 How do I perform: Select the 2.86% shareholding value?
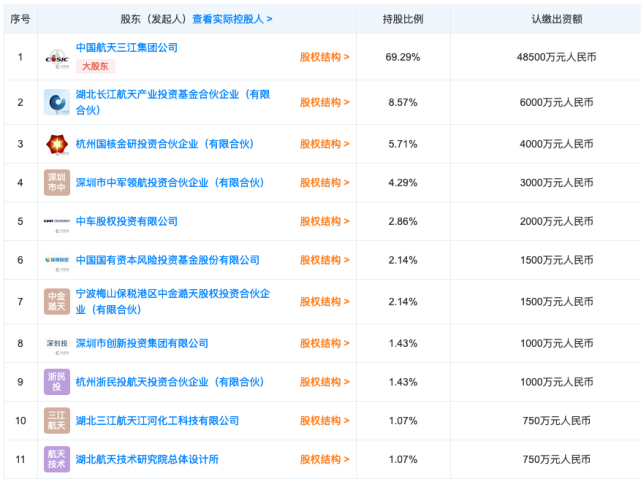(x=403, y=221)
